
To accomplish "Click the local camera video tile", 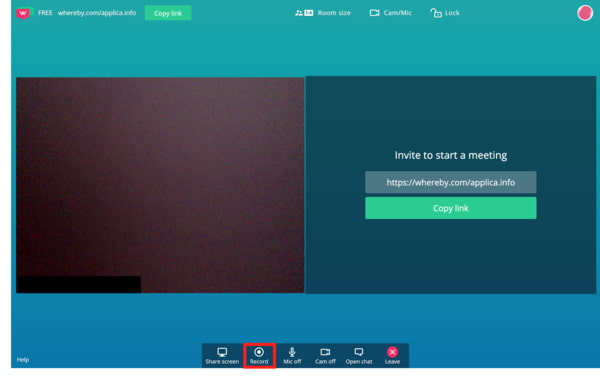I will [160, 185].
